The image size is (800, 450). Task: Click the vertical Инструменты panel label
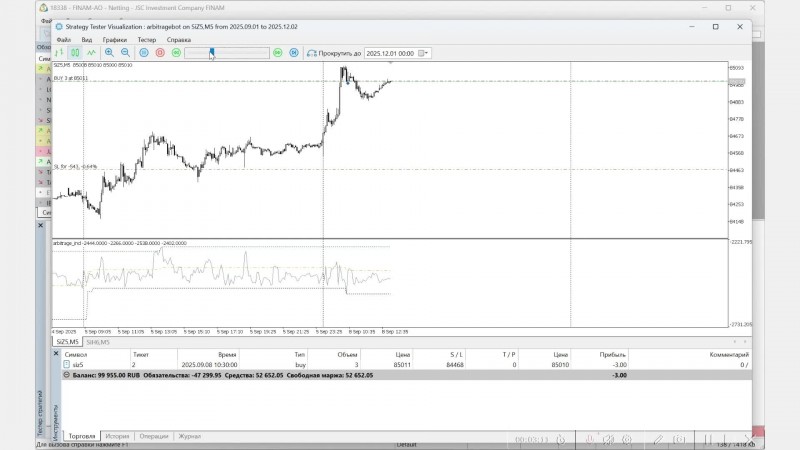click(56, 422)
